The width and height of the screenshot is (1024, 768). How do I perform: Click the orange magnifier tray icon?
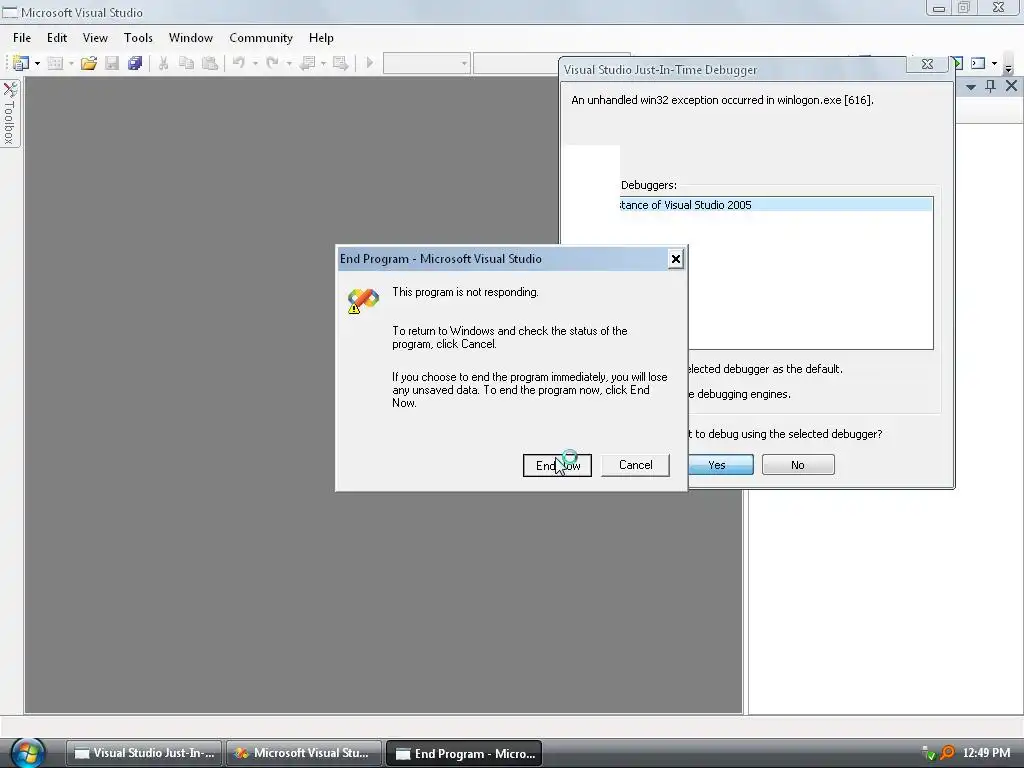pos(947,753)
